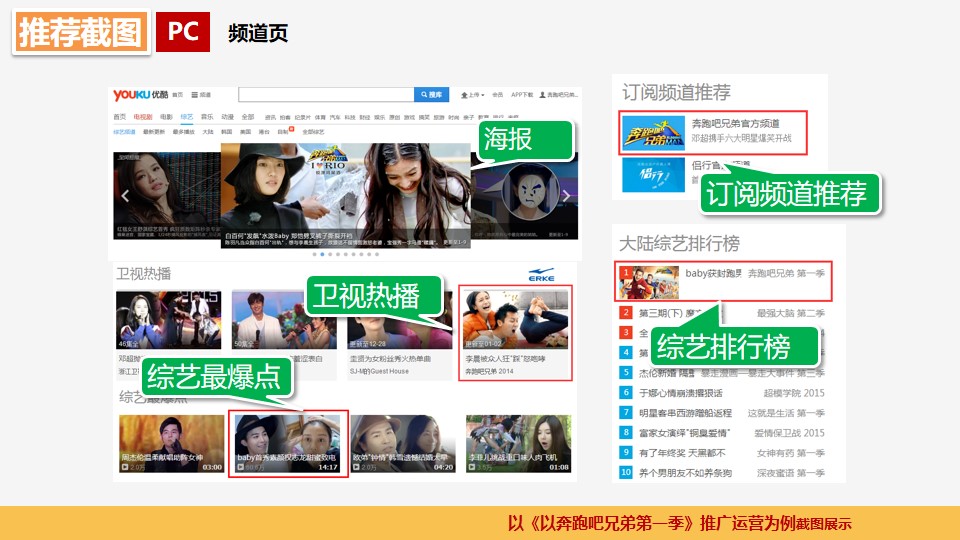Screen dimensions: 960x540
Task: Open the rank 9 有了年终奖 天黑都不 entry
Action: pyautogui.click(x=682, y=453)
